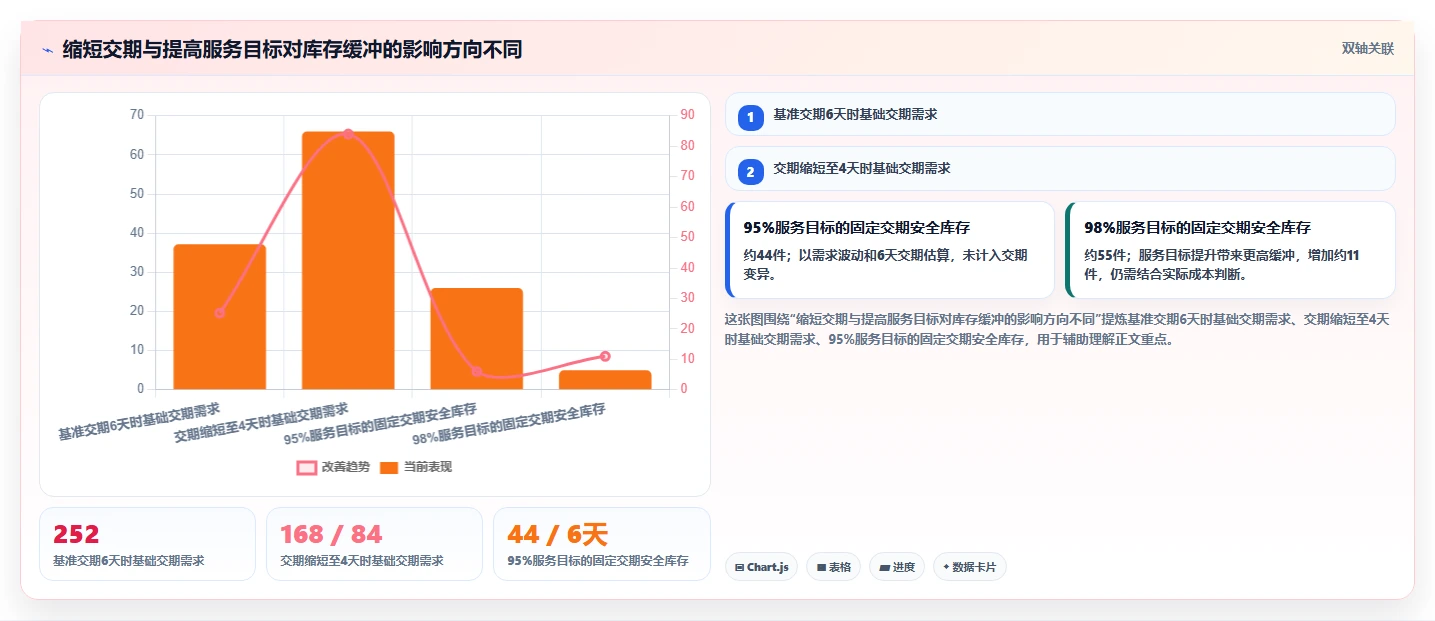
Task: Select the 数据卡片 tag
Action: coord(969,567)
